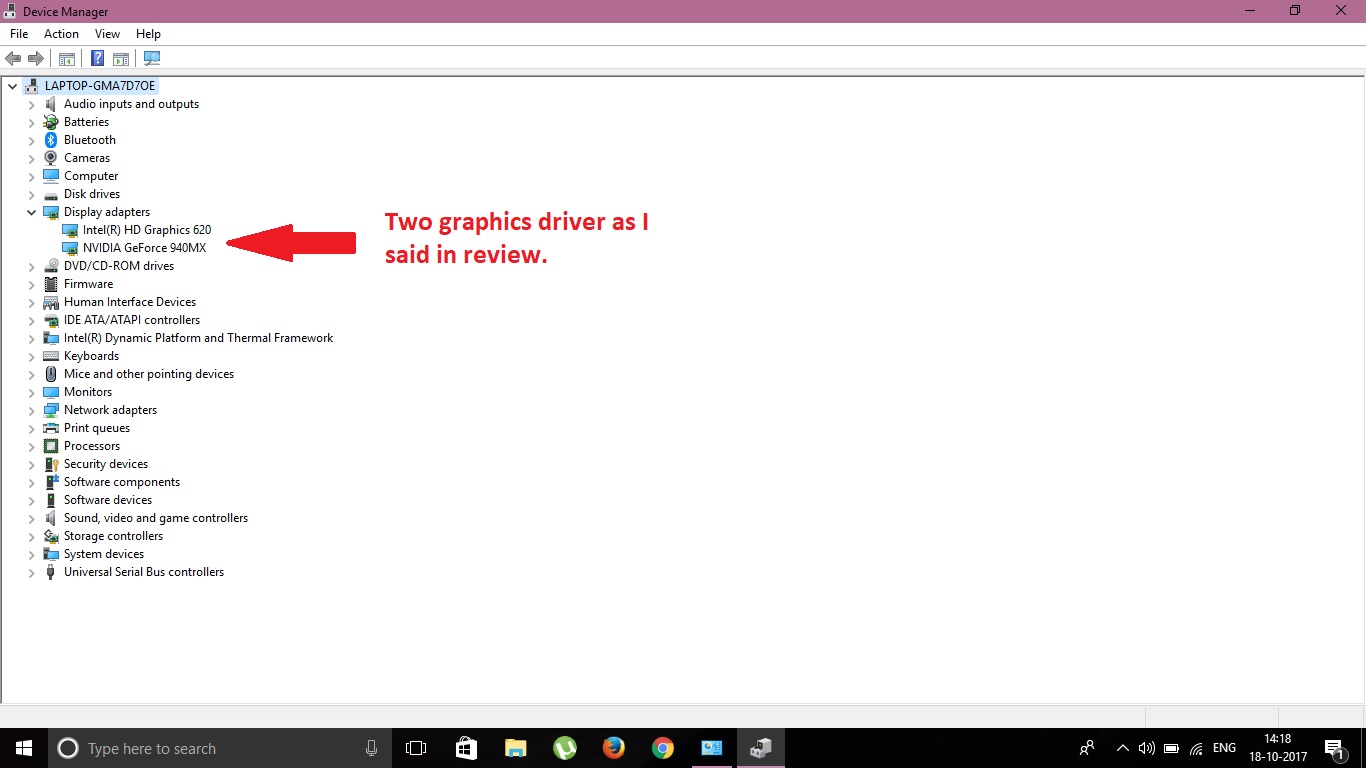Image resolution: width=1366 pixels, height=768 pixels.
Task: Click the battery status tray icon
Action: [x=1171, y=748]
